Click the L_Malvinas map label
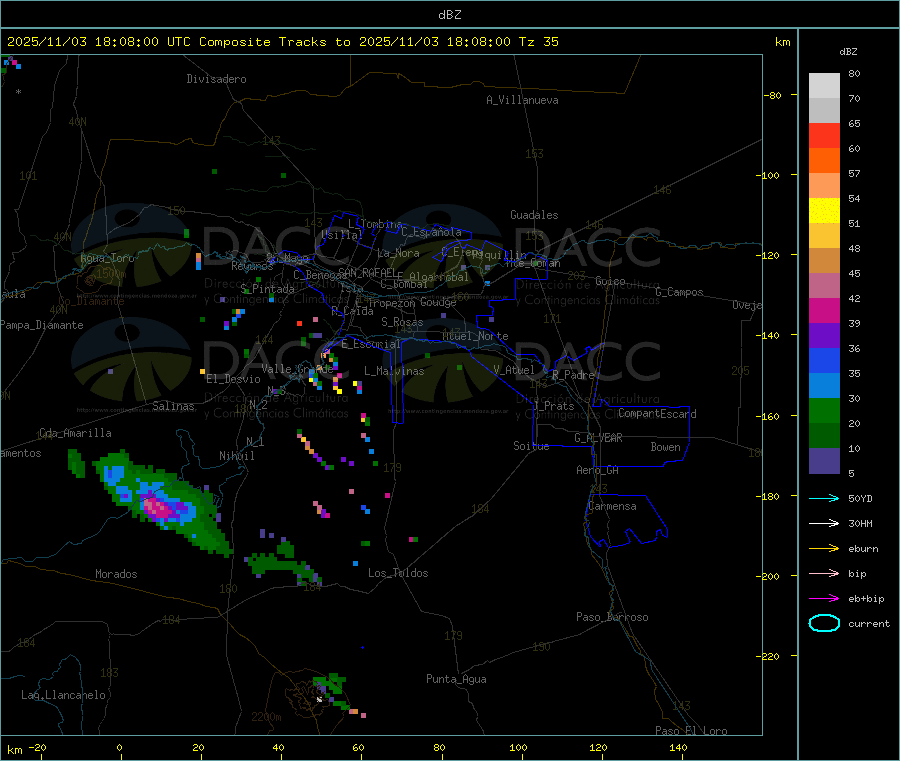Viewport: 900px width, 761px height. click(394, 371)
